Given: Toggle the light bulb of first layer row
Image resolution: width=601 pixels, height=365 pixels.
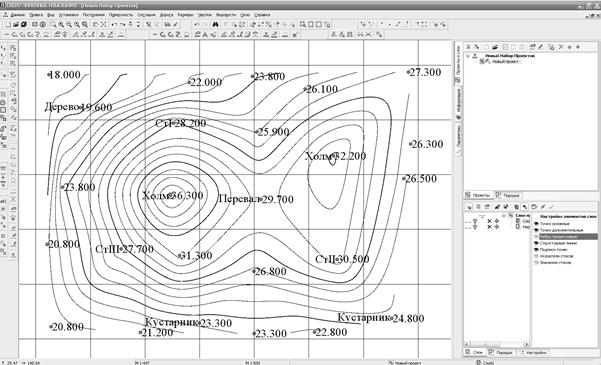Looking at the screenshot, I should 475,221.
